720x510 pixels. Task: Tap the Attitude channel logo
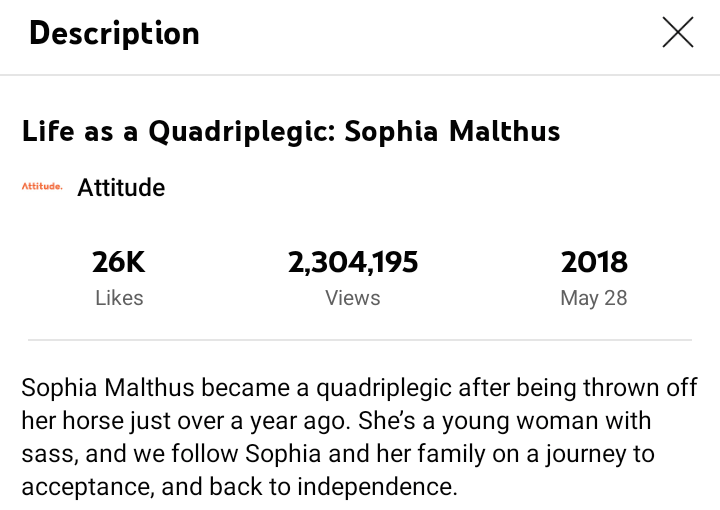pos(42,187)
